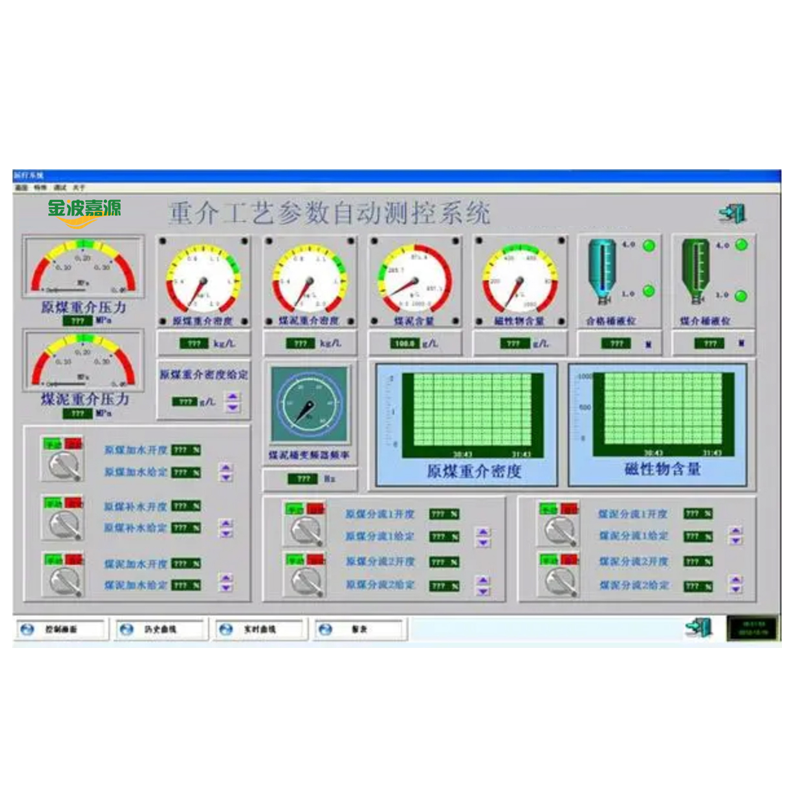Click the exit door icon at top right
Image resolution: width=800 pixels, height=800 pixels.
point(731,213)
